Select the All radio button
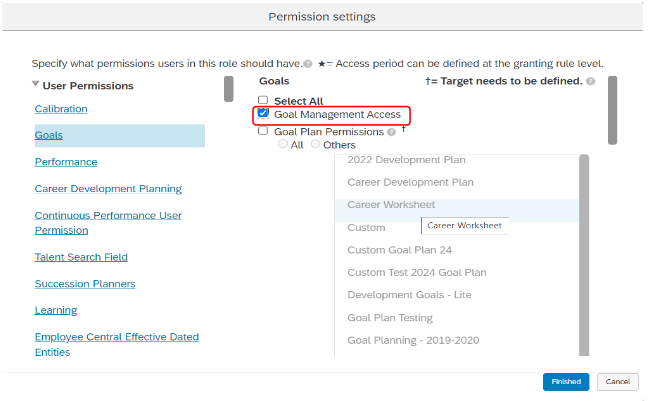The image size is (651, 401). (x=283, y=144)
